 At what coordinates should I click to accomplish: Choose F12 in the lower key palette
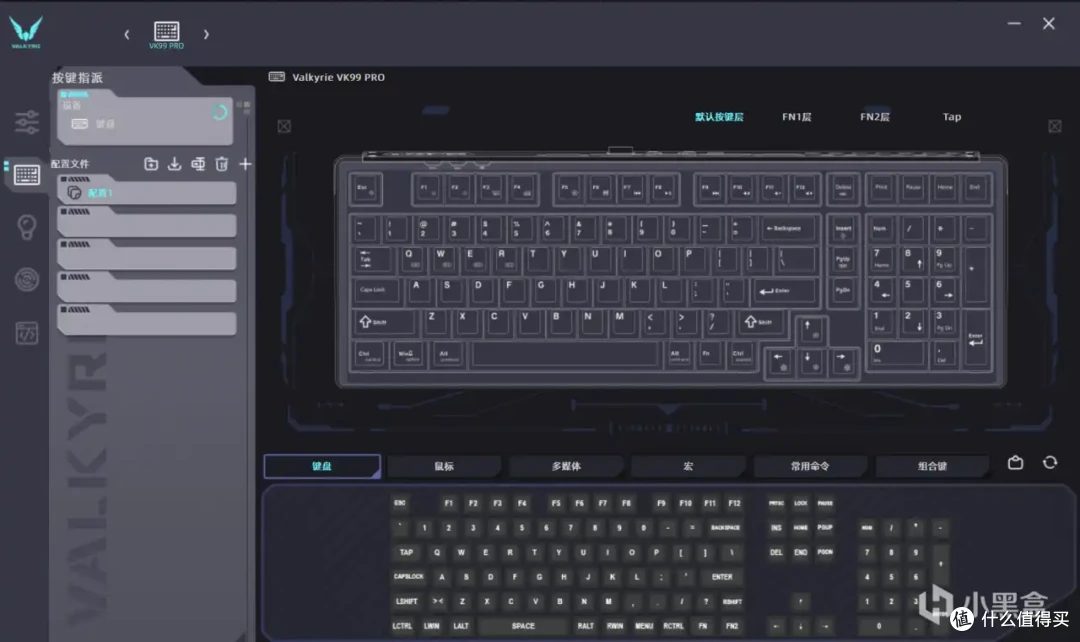[x=734, y=503]
